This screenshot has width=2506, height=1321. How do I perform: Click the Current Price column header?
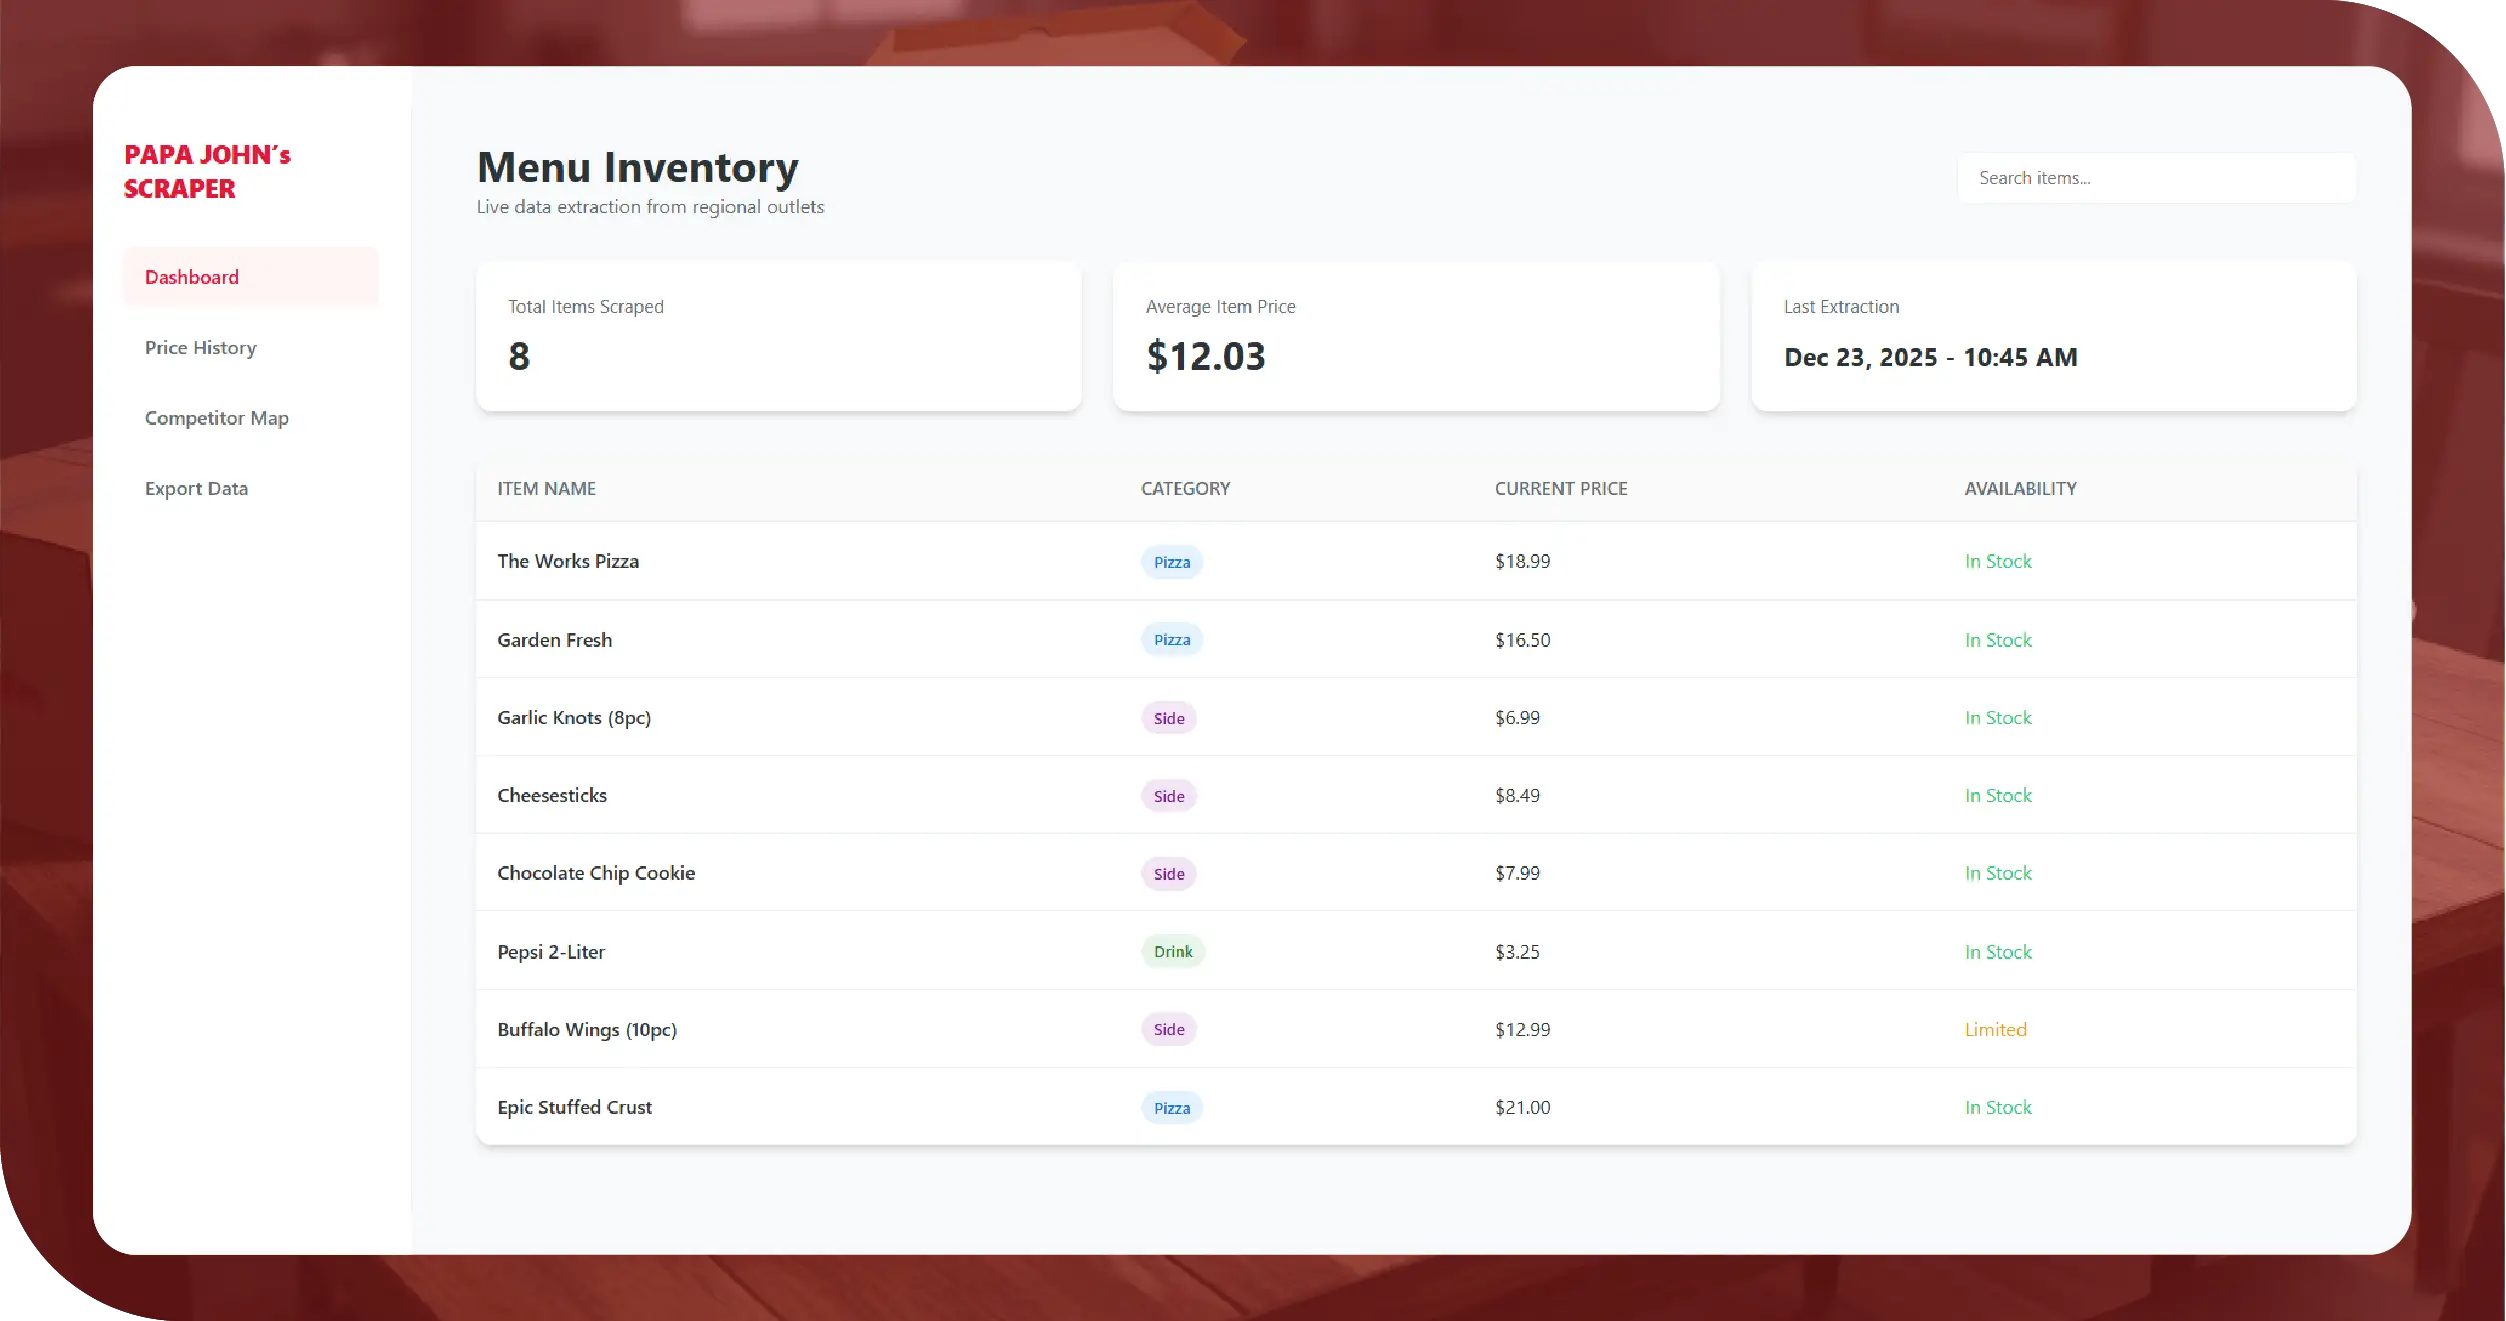coord(1560,489)
